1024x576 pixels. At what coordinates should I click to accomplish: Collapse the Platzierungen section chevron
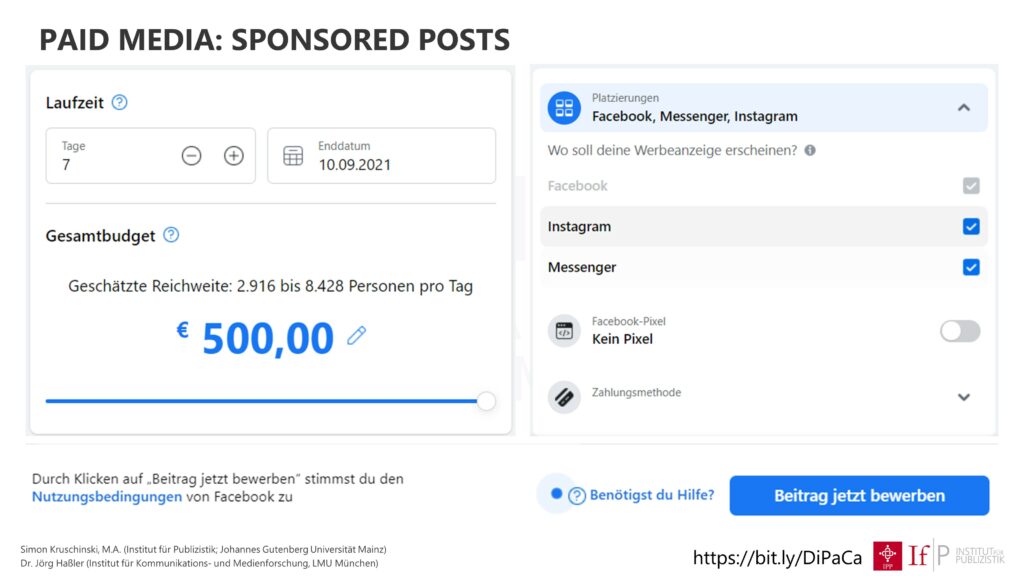click(x=964, y=108)
